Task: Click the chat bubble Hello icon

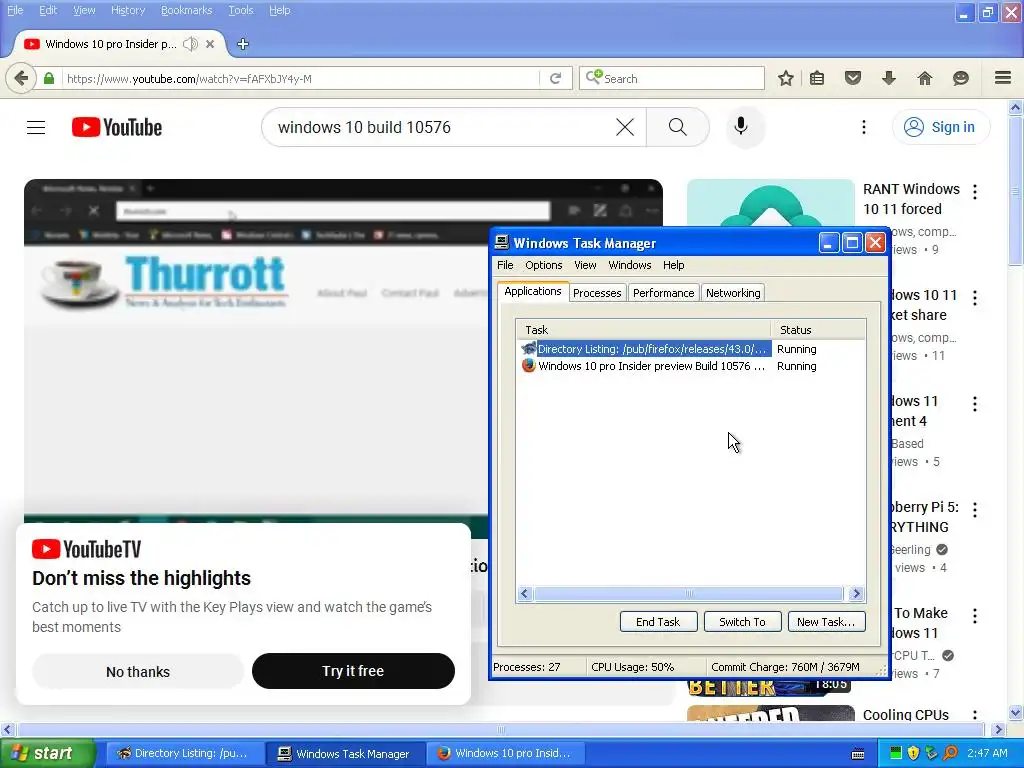Action: (961, 78)
